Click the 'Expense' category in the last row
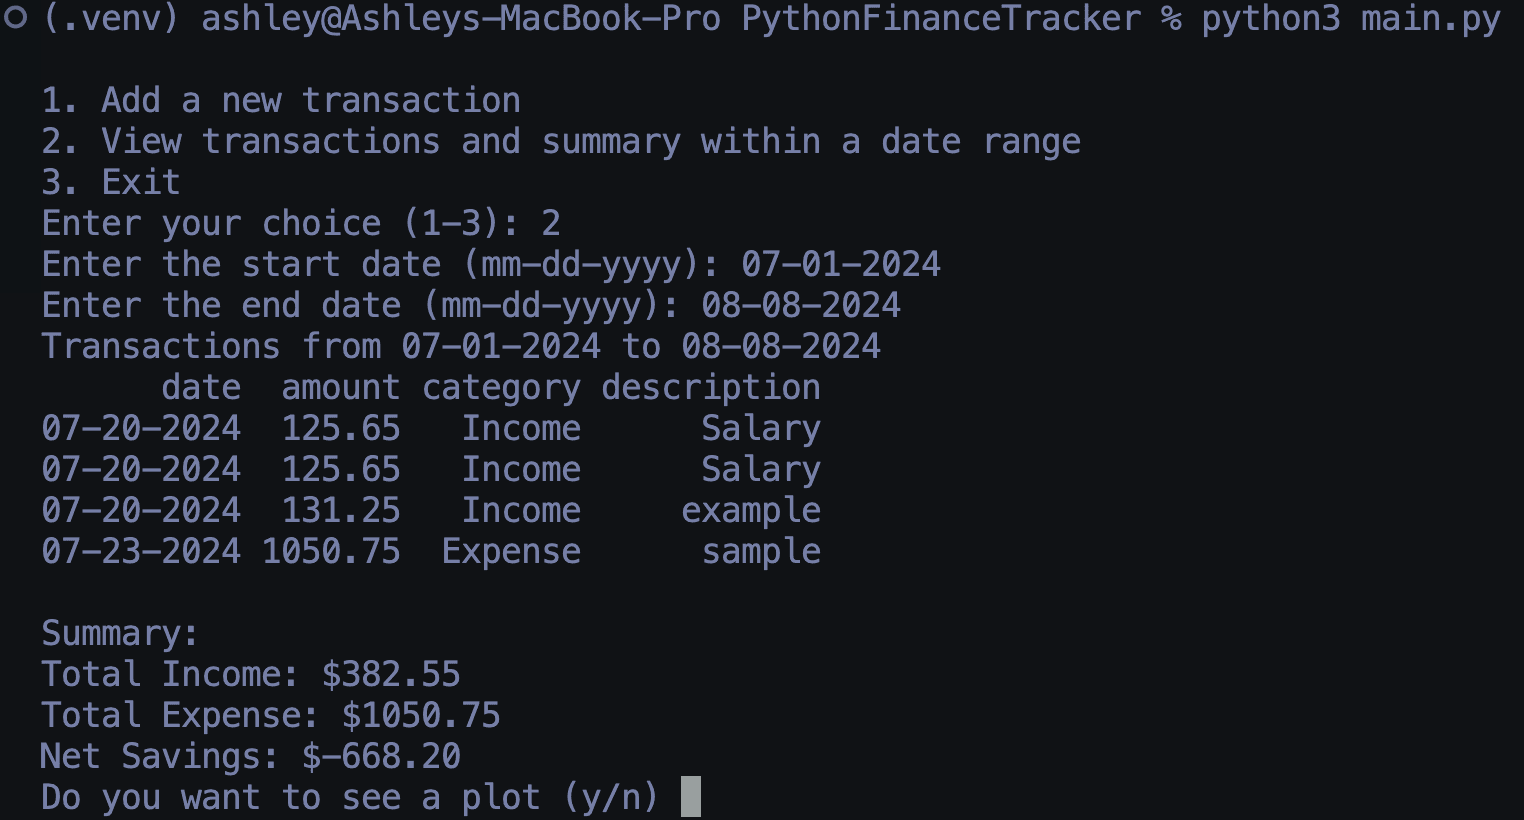Image resolution: width=1524 pixels, height=820 pixels. pos(511,553)
